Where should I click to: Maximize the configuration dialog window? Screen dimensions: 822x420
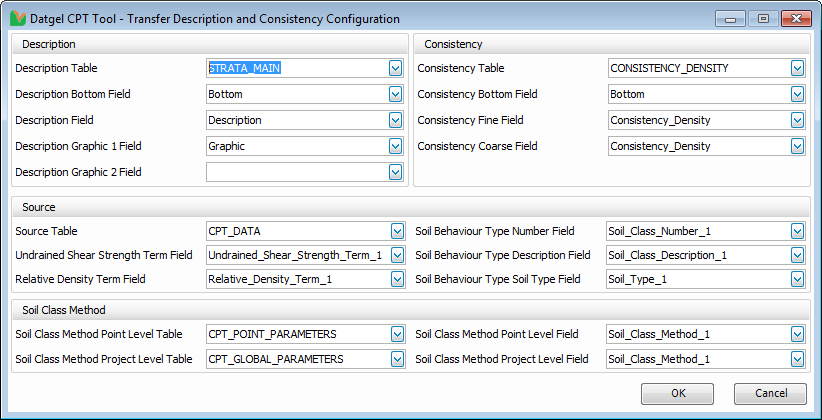pyautogui.click(x=763, y=19)
